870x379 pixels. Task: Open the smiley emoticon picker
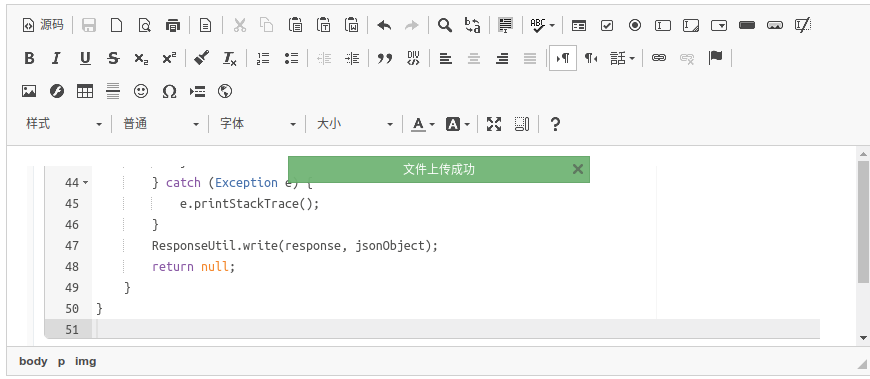click(x=141, y=92)
